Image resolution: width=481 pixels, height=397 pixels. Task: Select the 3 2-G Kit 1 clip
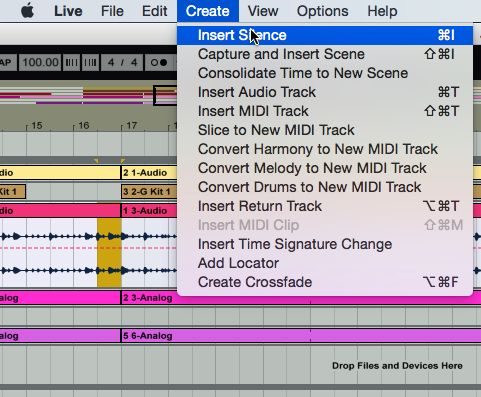tap(149, 192)
